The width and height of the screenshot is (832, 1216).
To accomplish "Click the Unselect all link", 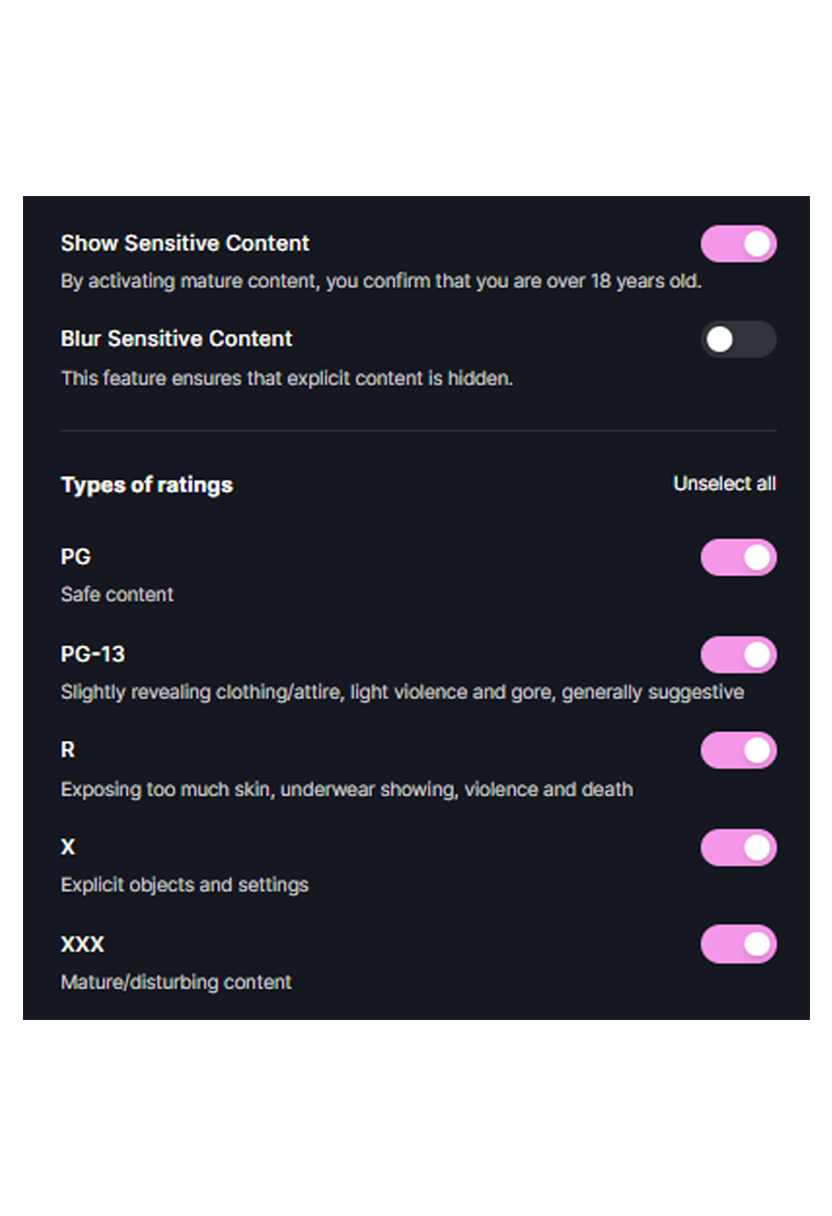I will pyautogui.click(x=724, y=484).
